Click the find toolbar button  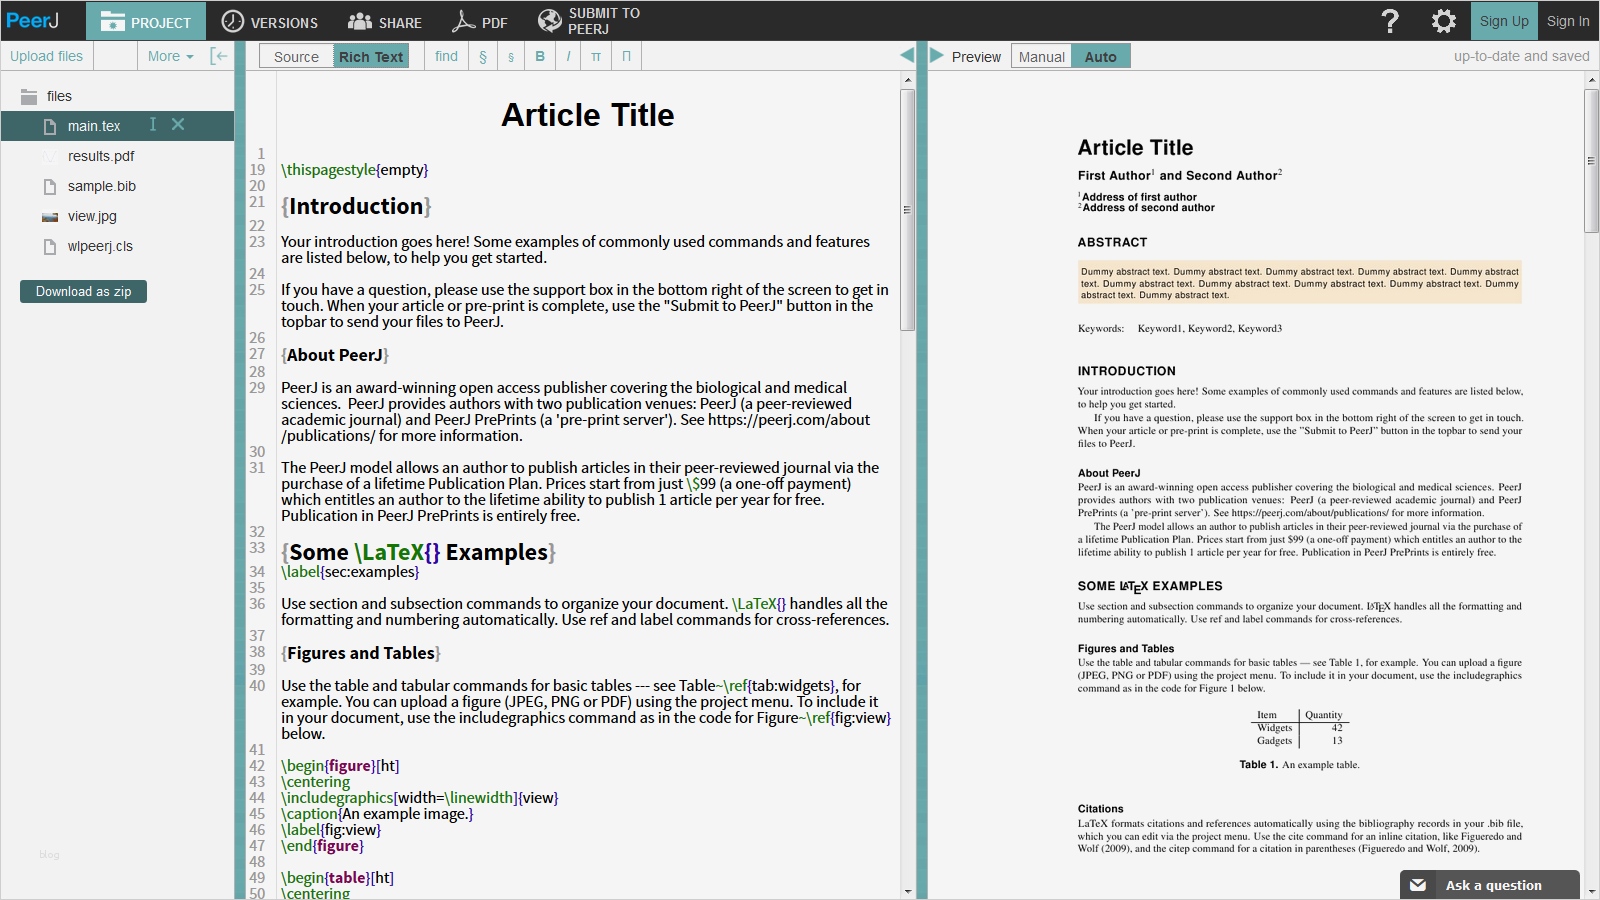[x=447, y=56]
